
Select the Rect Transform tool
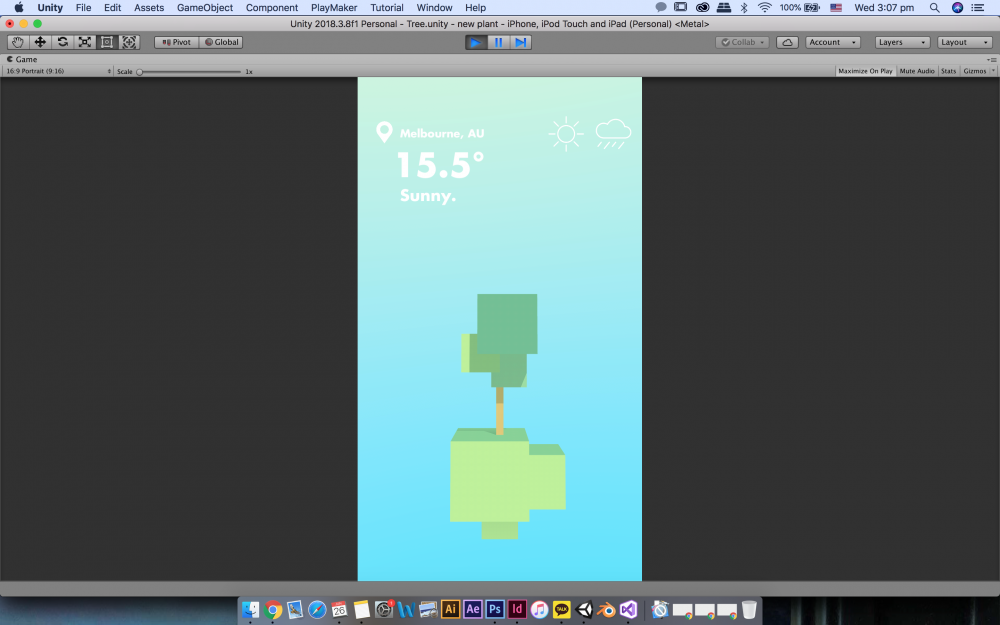point(107,42)
